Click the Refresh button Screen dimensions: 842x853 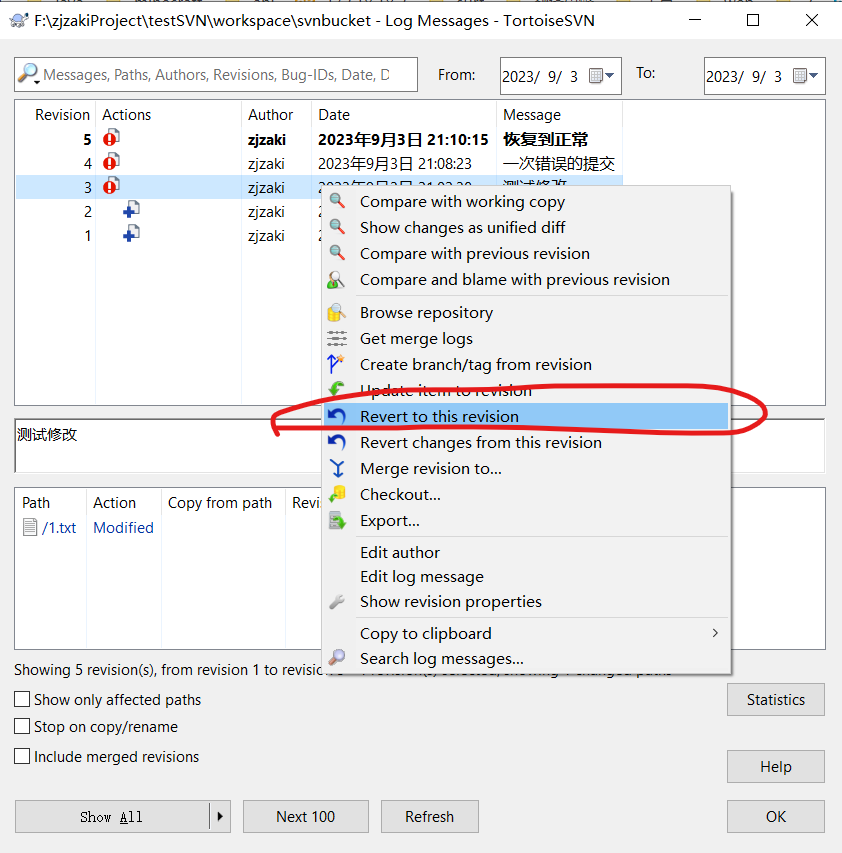coord(430,816)
